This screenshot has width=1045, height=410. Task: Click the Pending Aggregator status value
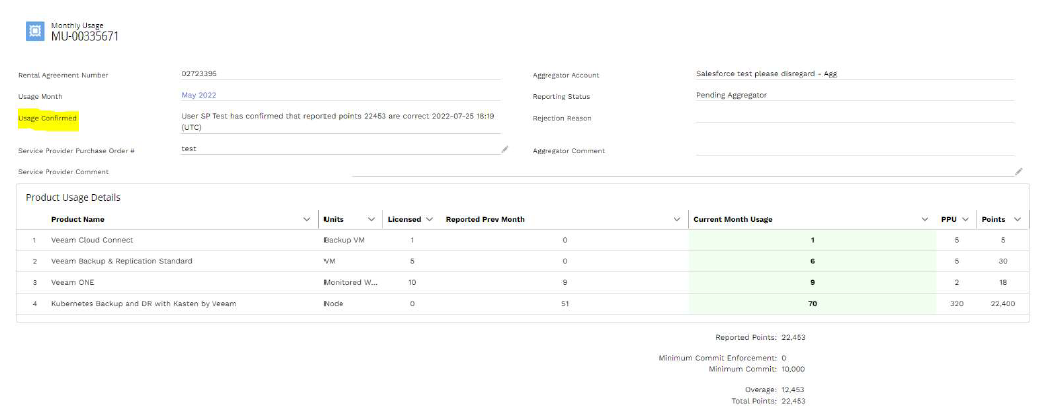click(x=732, y=95)
